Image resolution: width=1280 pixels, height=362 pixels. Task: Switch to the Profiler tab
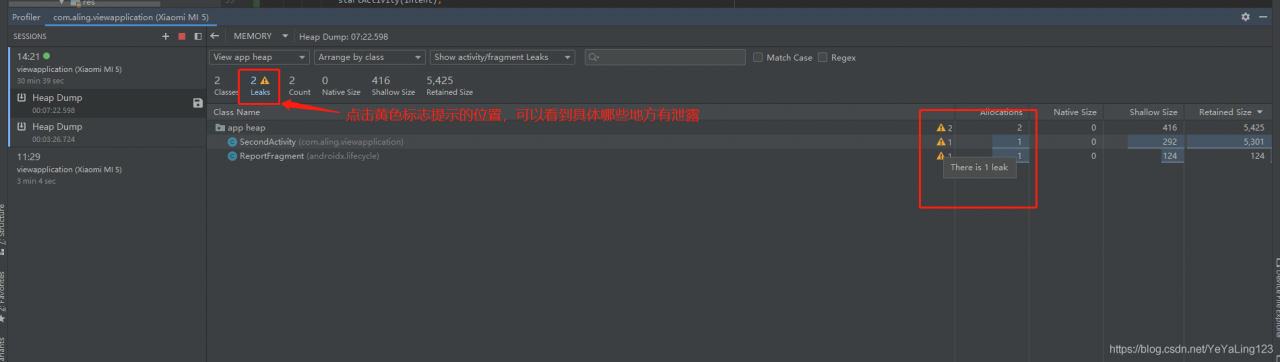click(x=26, y=17)
